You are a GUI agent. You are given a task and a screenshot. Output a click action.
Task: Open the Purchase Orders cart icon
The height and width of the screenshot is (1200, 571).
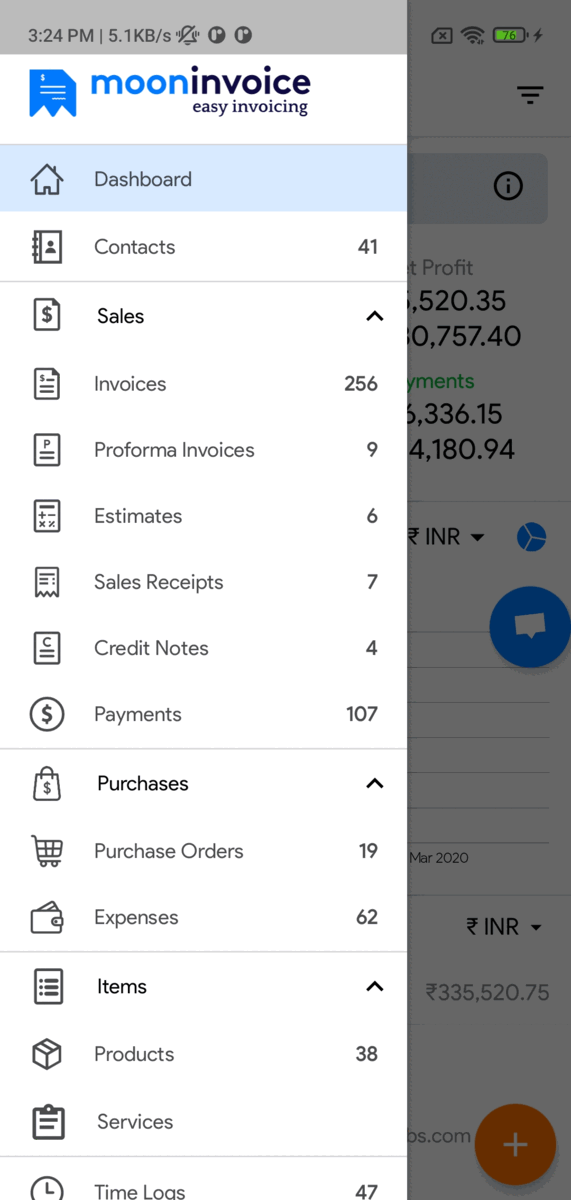47,851
